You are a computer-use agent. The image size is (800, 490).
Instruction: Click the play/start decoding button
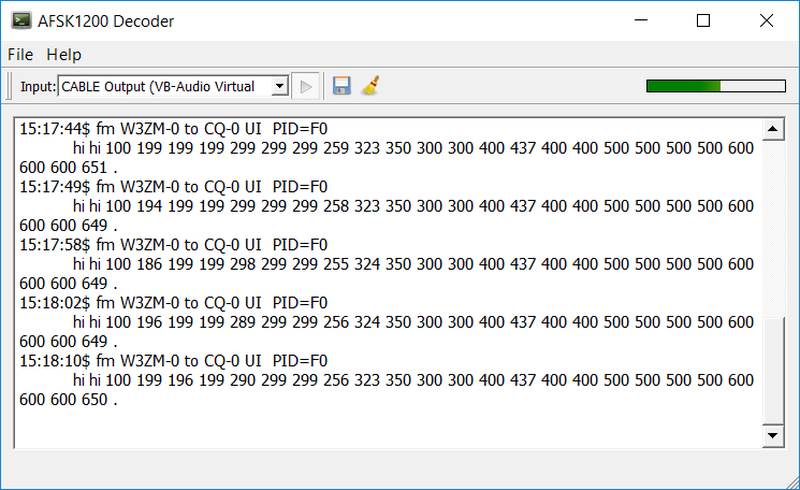(306, 87)
